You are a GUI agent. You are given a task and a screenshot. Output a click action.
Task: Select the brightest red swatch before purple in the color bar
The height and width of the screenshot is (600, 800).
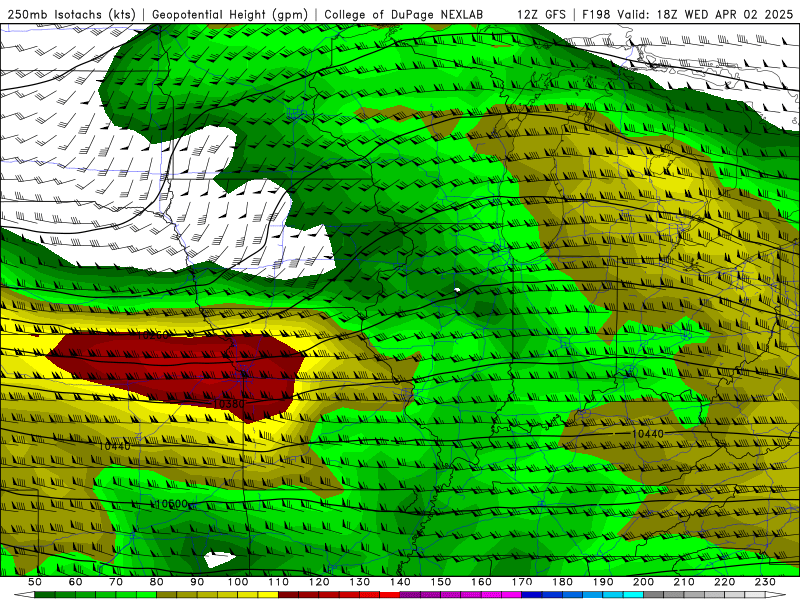click(390, 595)
